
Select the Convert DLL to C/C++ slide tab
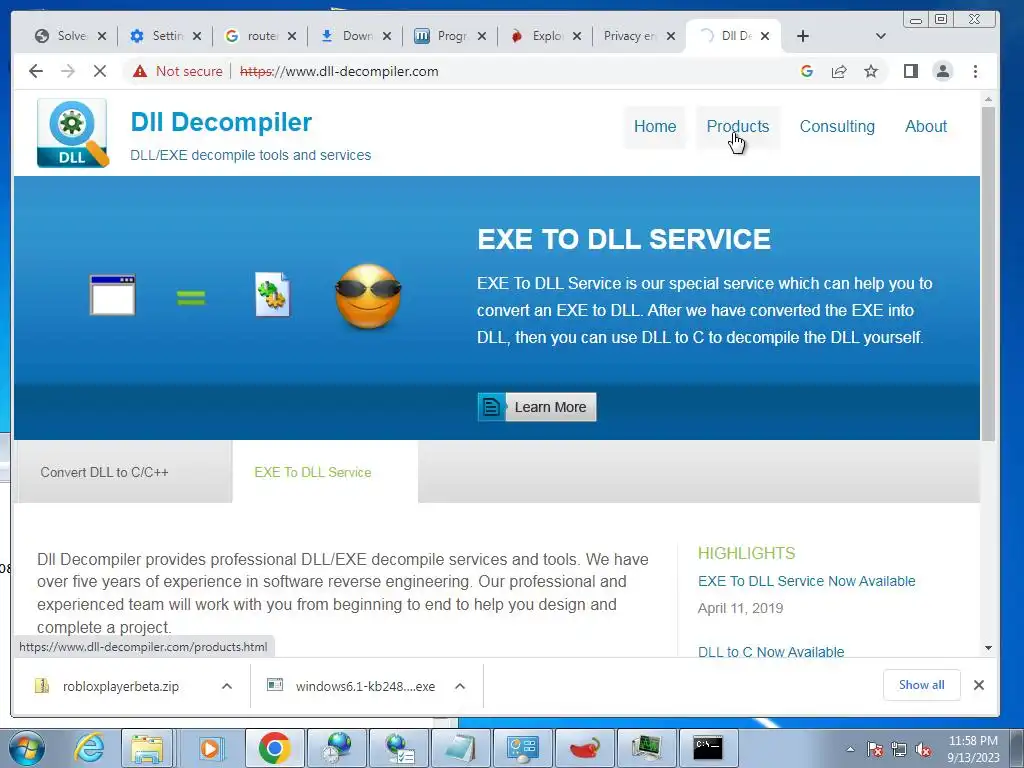104,472
